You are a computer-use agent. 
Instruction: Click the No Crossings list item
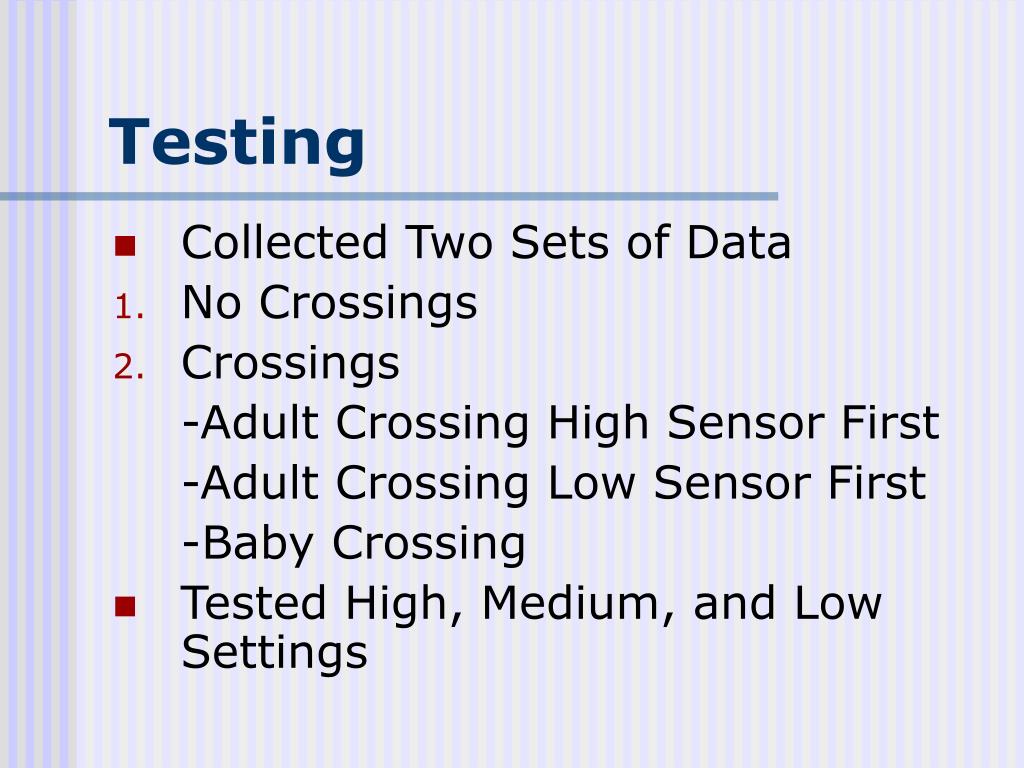[330, 304]
